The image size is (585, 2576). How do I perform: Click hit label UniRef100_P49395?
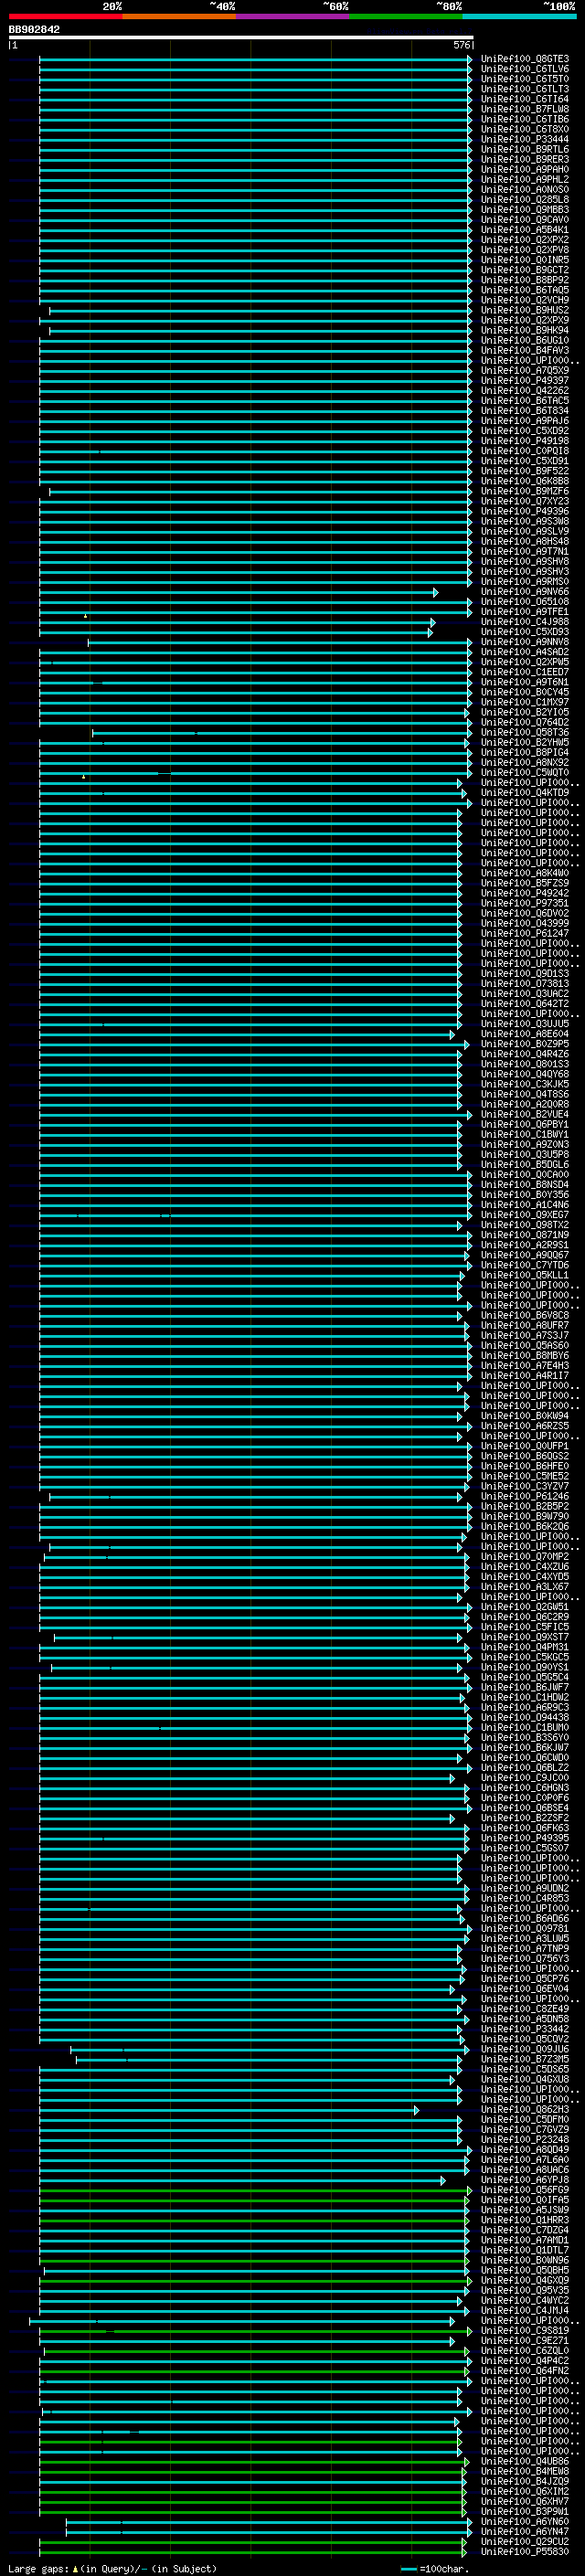tap(524, 1839)
